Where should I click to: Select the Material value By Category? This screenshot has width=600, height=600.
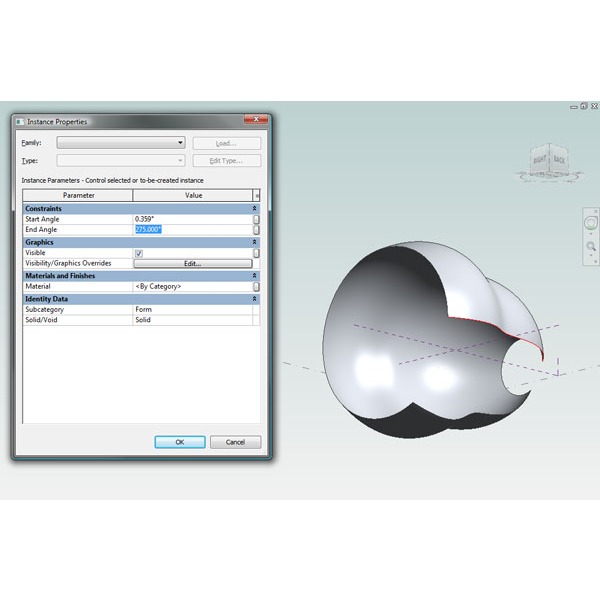192,287
